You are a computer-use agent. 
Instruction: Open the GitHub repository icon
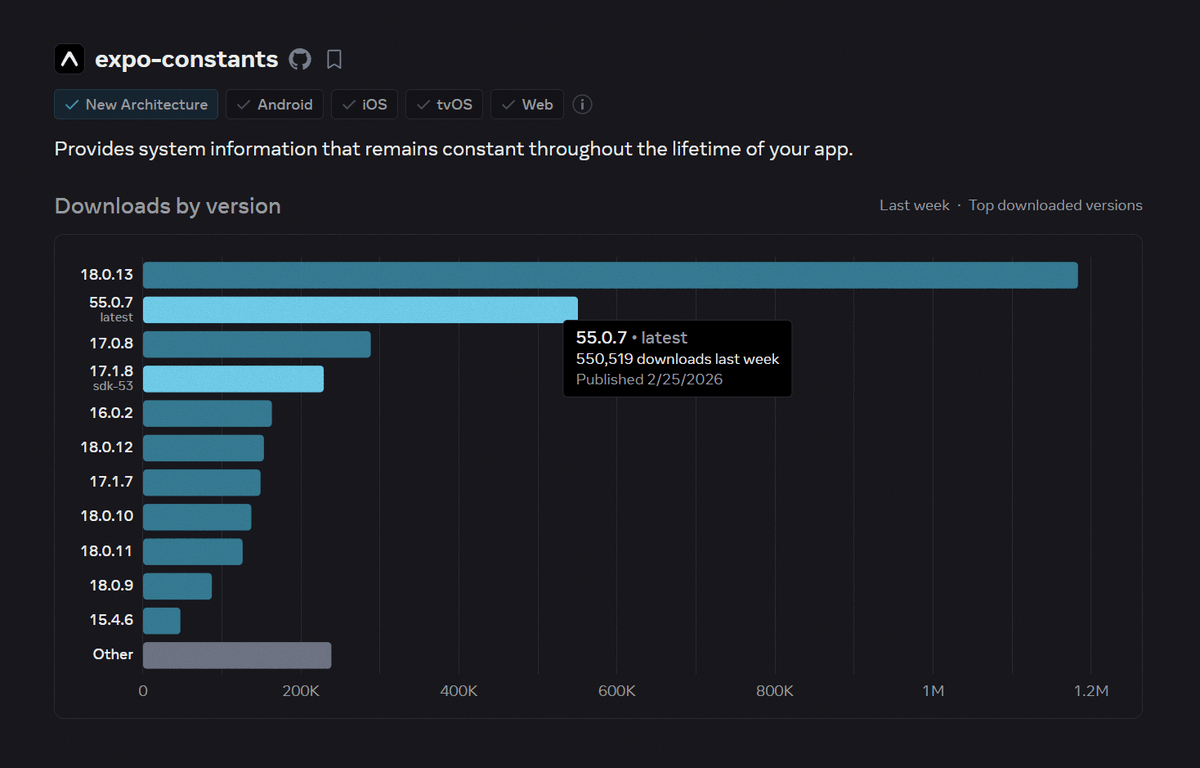[x=300, y=59]
